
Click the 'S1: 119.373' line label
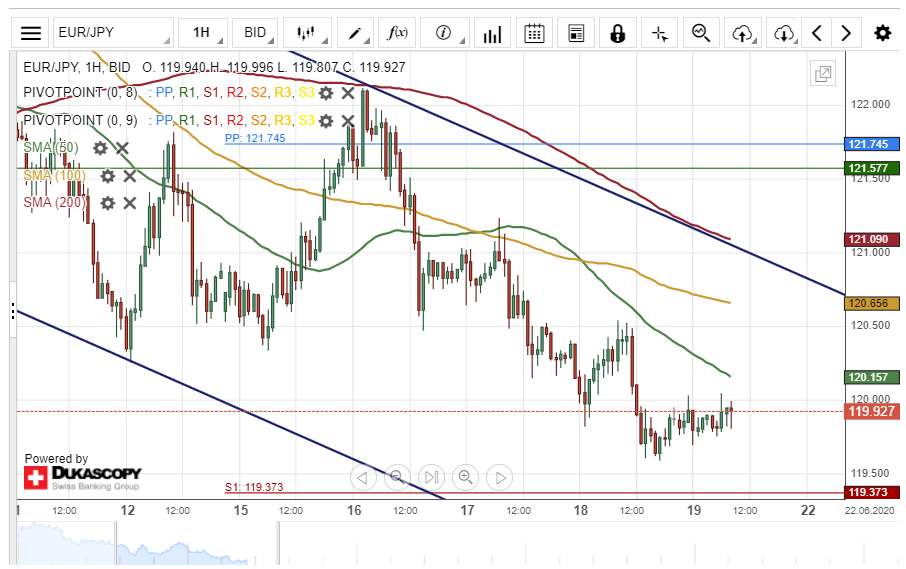coord(254,487)
